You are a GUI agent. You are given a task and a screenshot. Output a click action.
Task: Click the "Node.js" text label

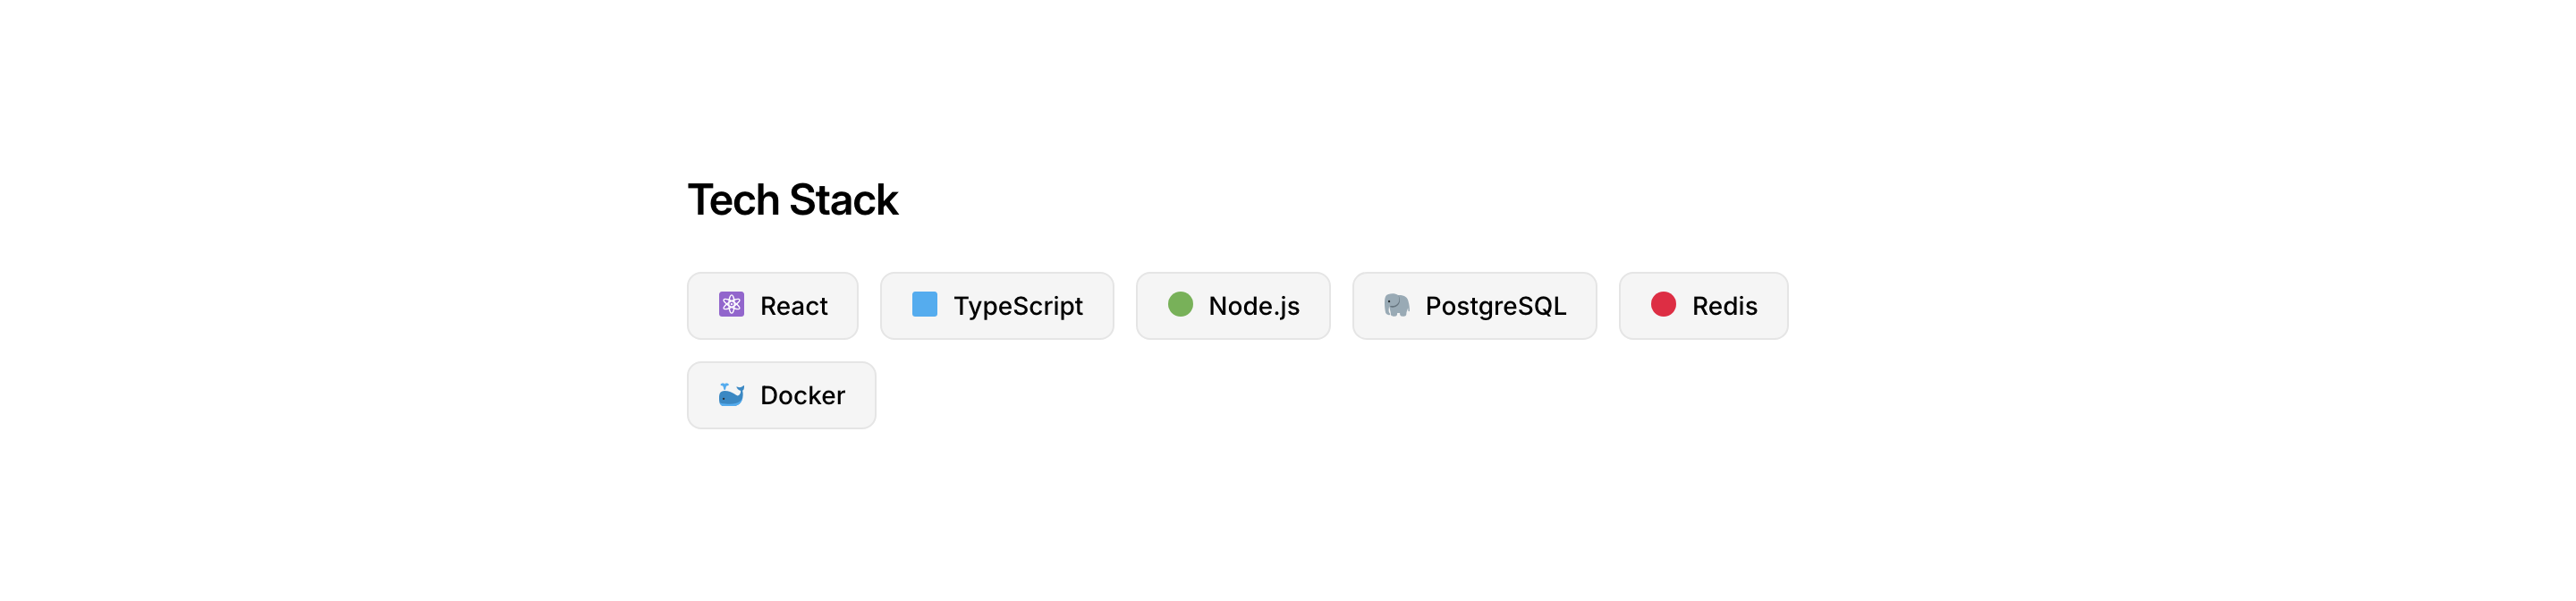[1253, 306]
